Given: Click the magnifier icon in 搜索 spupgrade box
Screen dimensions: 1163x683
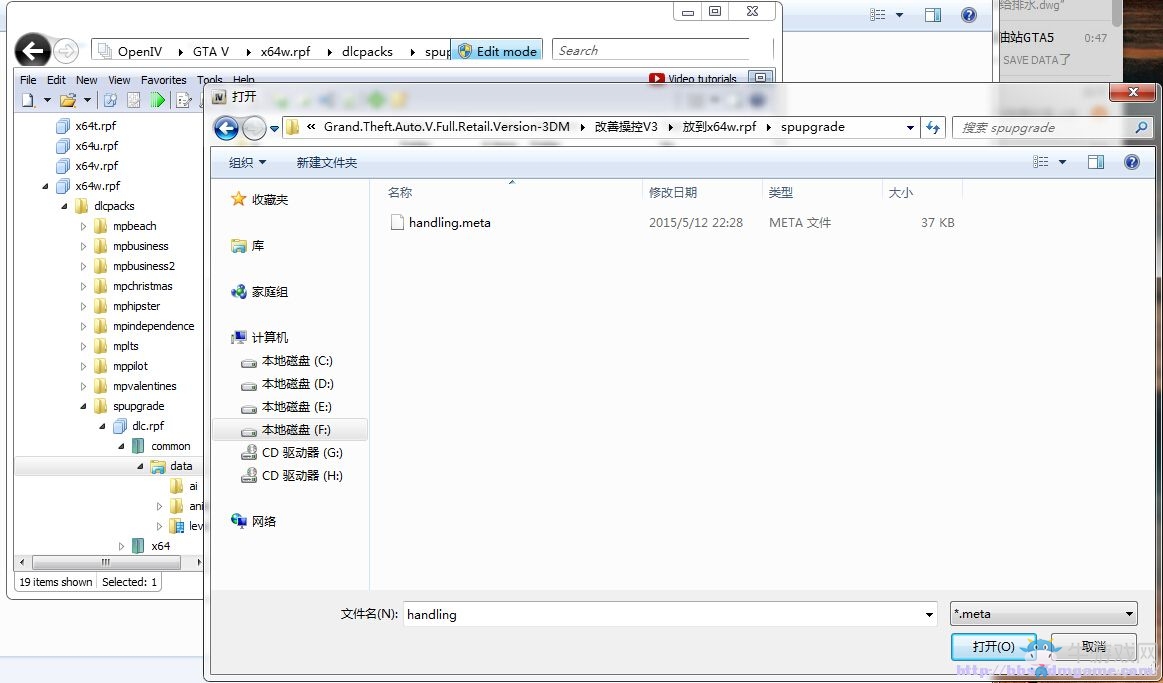Looking at the screenshot, I should point(1141,128).
